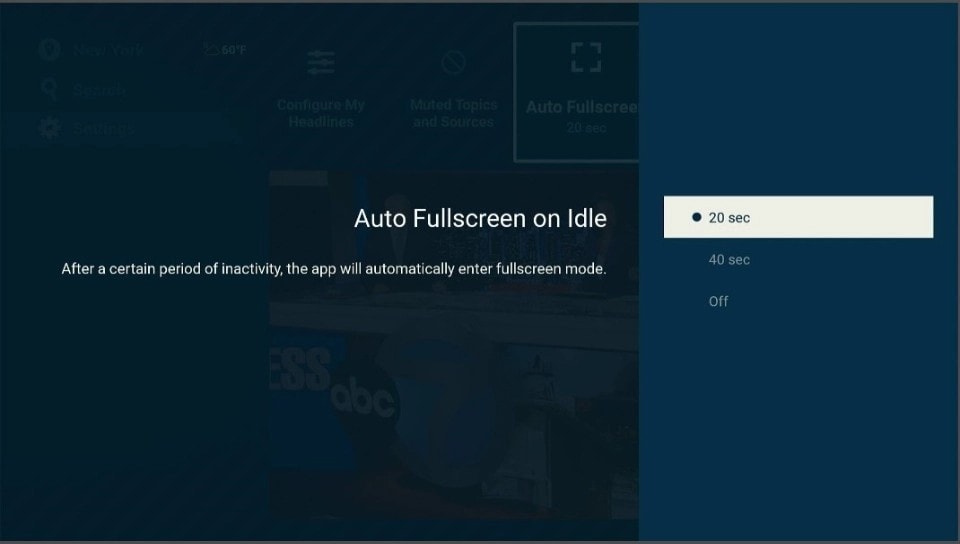Click the Muted Topics and Sources label
This screenshot has height=544, width=960.
click(454, 113)
